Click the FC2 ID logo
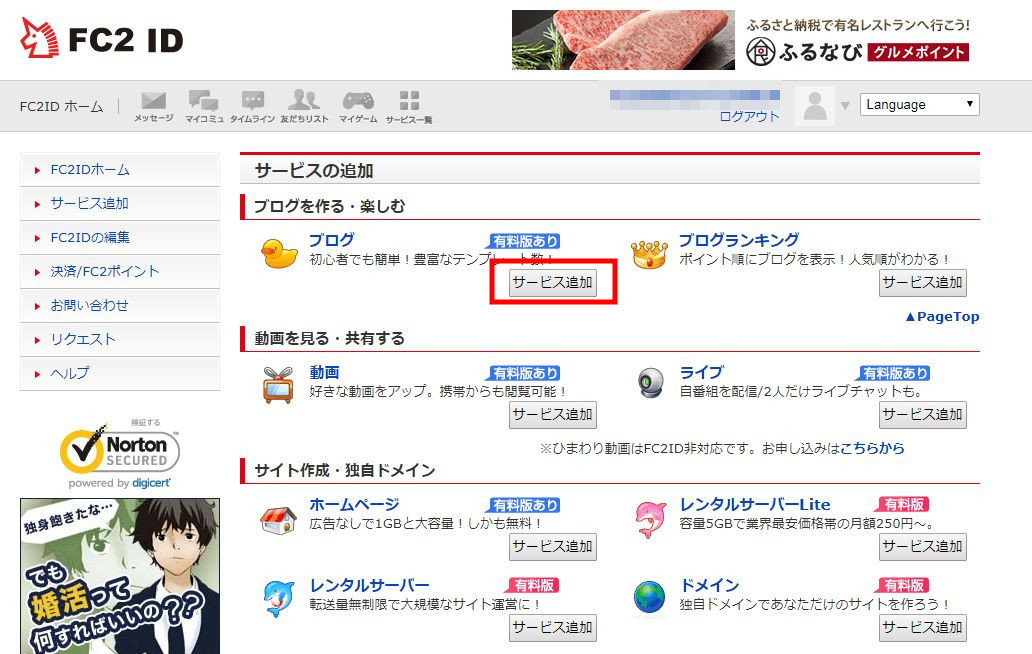1032x654 pixels. click(x=102, y=38)
